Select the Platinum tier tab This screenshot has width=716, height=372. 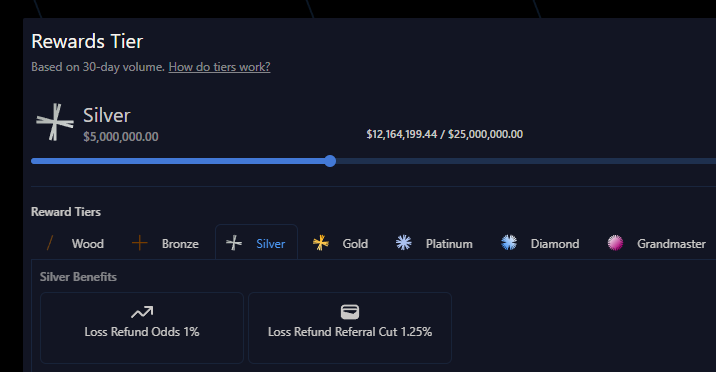point(434,243)
